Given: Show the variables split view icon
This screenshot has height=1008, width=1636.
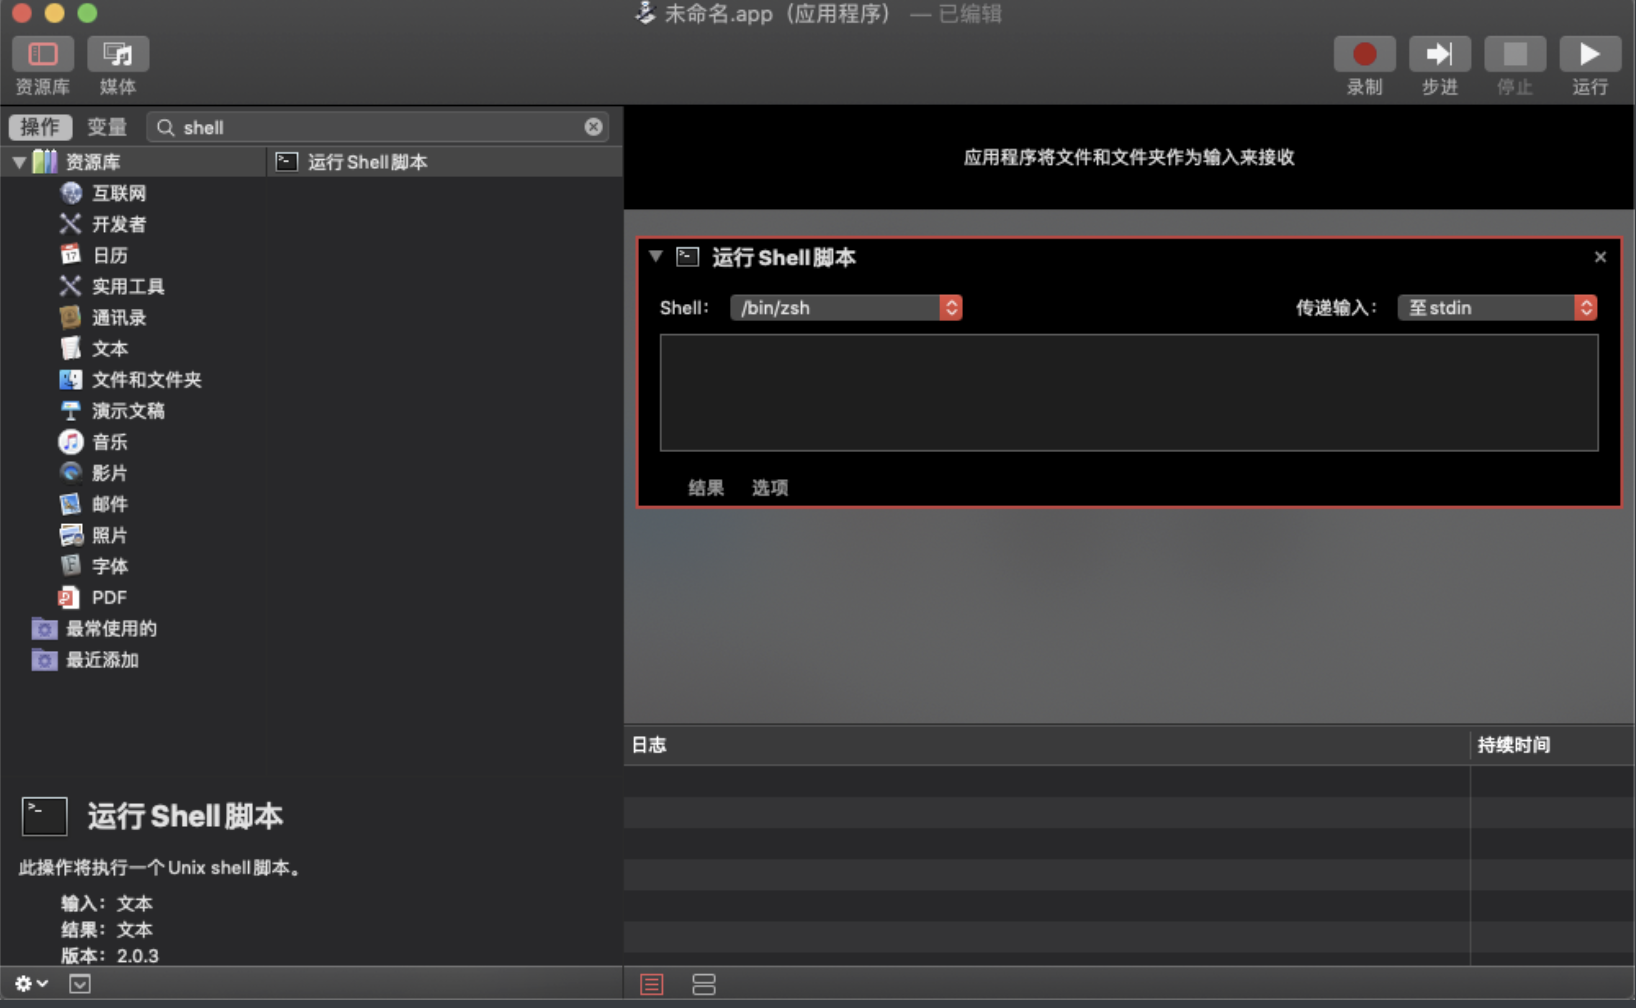Looking at the screenshot, I should [x=704, y=984].
